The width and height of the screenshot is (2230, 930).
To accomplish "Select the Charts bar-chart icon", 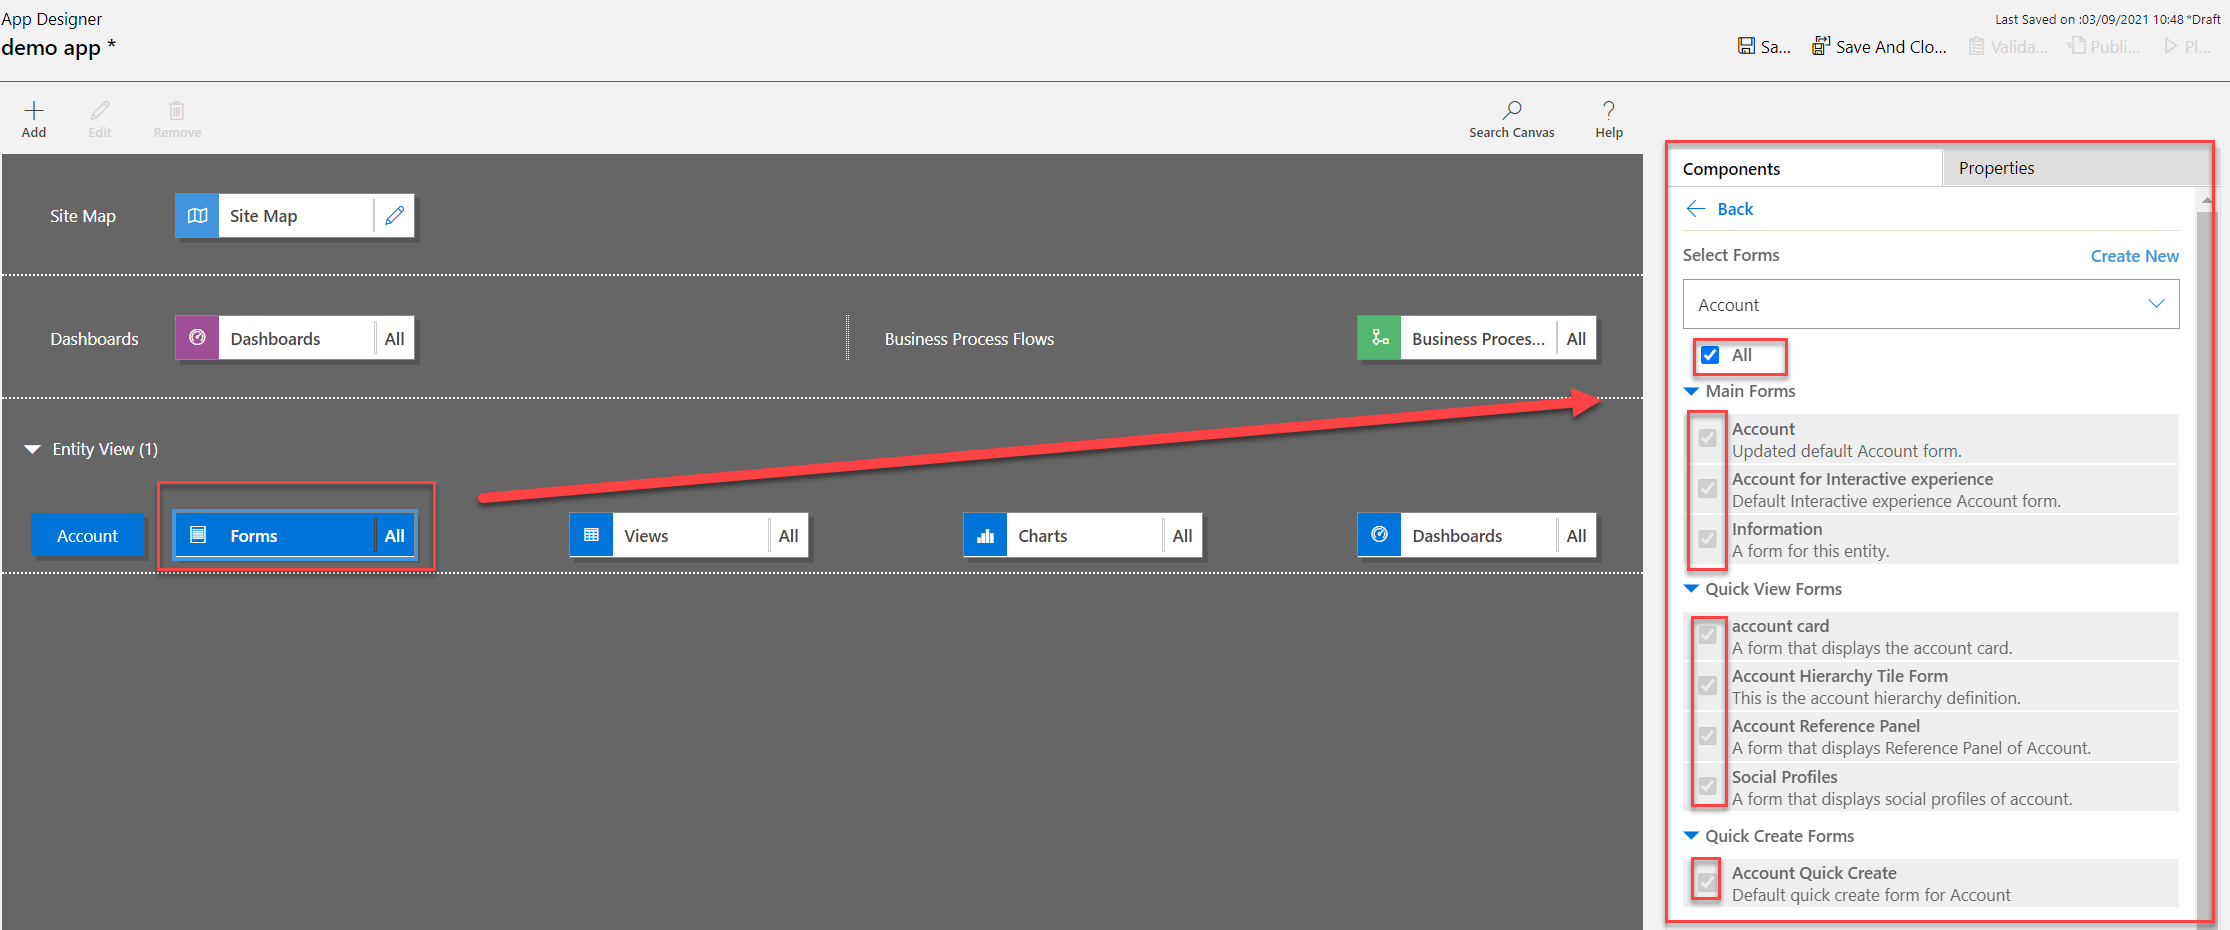I will [985, 535].
